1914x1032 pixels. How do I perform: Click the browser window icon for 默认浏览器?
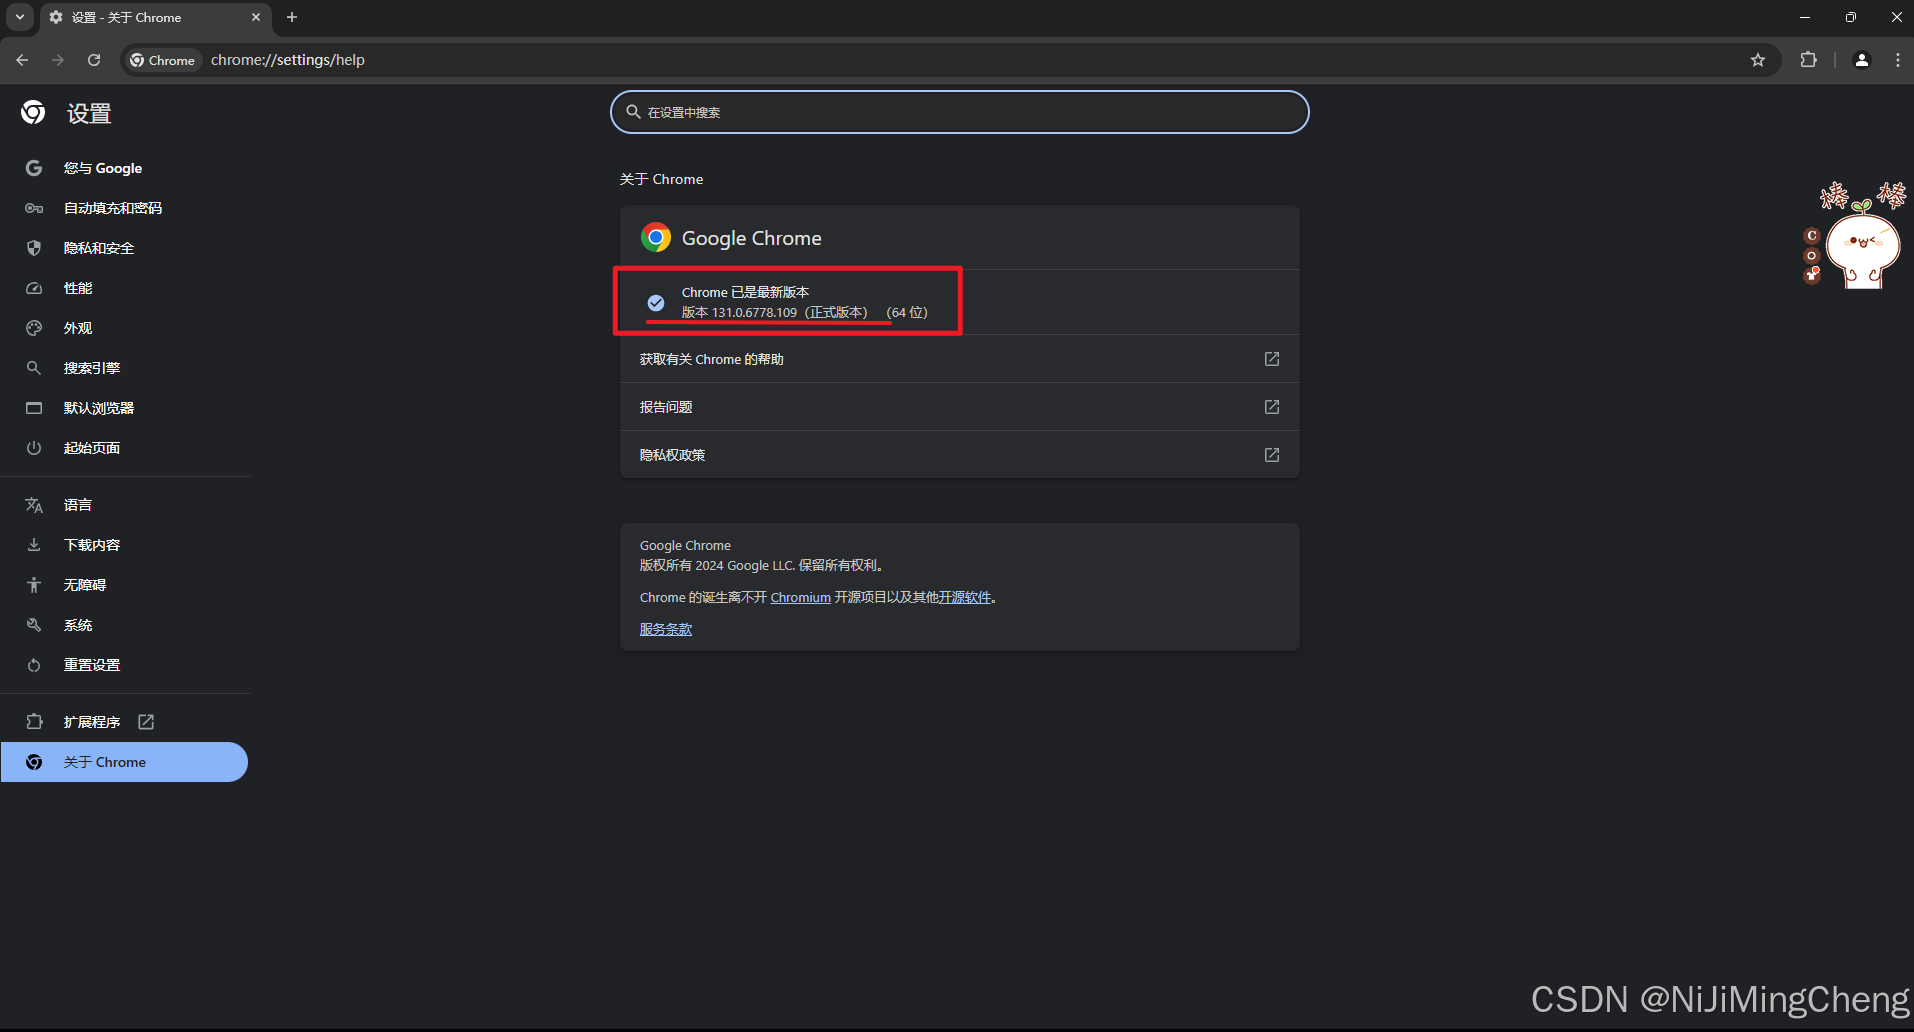[x=34, y=408]
